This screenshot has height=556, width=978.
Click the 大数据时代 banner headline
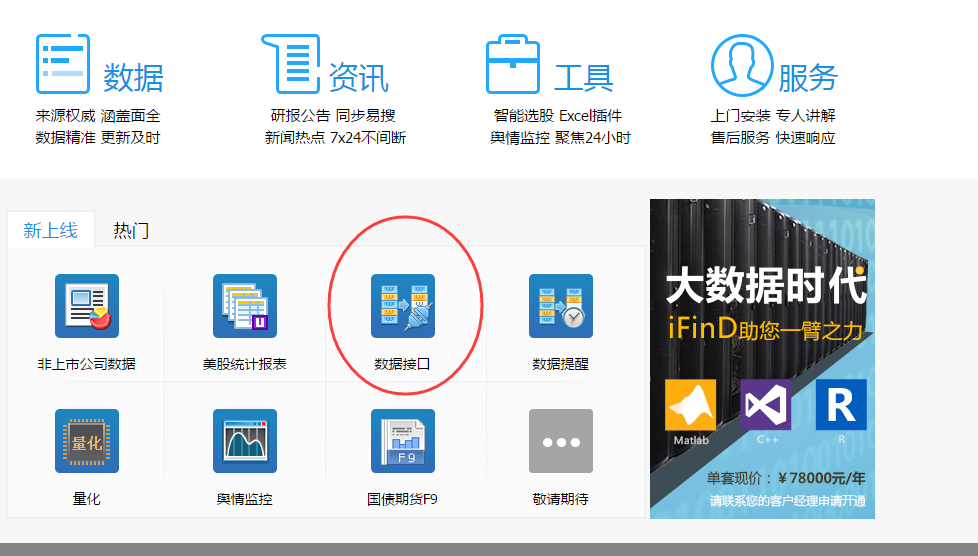(766, 286)
